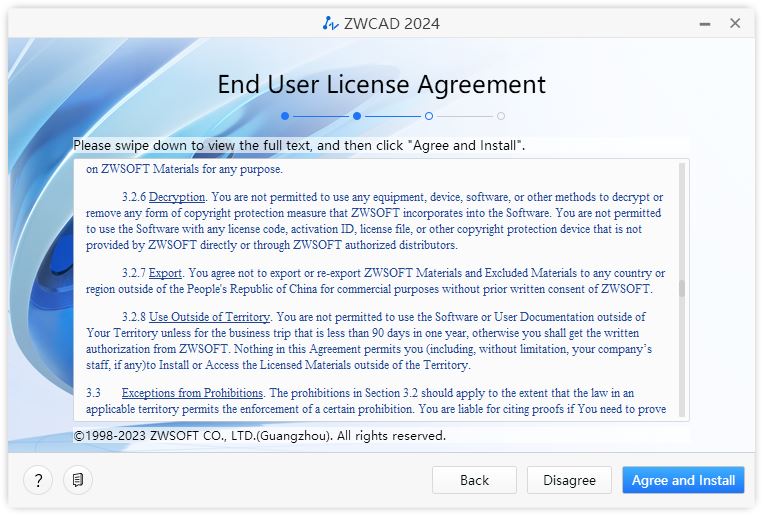Click the first progress step dot
The height and width of the screenshot is (516, 763).
[285, 116]
